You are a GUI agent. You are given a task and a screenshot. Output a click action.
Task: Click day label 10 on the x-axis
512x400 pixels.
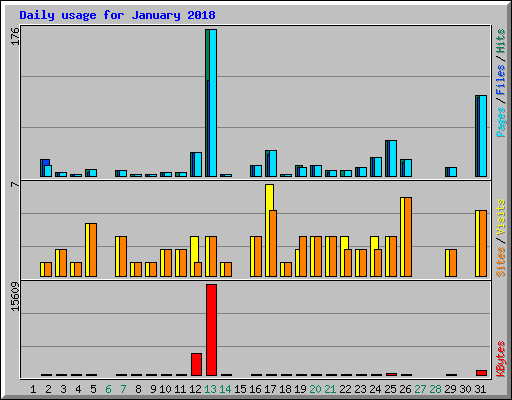click(165, 389)
